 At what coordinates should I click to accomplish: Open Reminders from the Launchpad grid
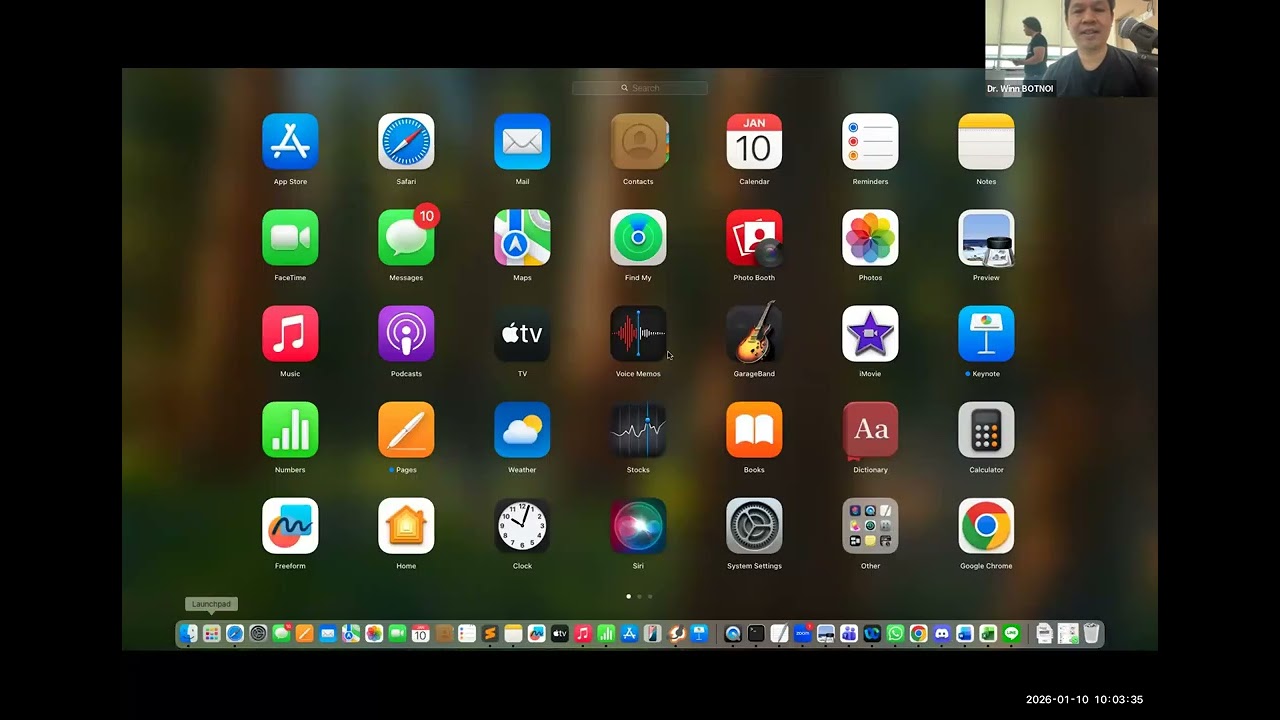[870, 141]
